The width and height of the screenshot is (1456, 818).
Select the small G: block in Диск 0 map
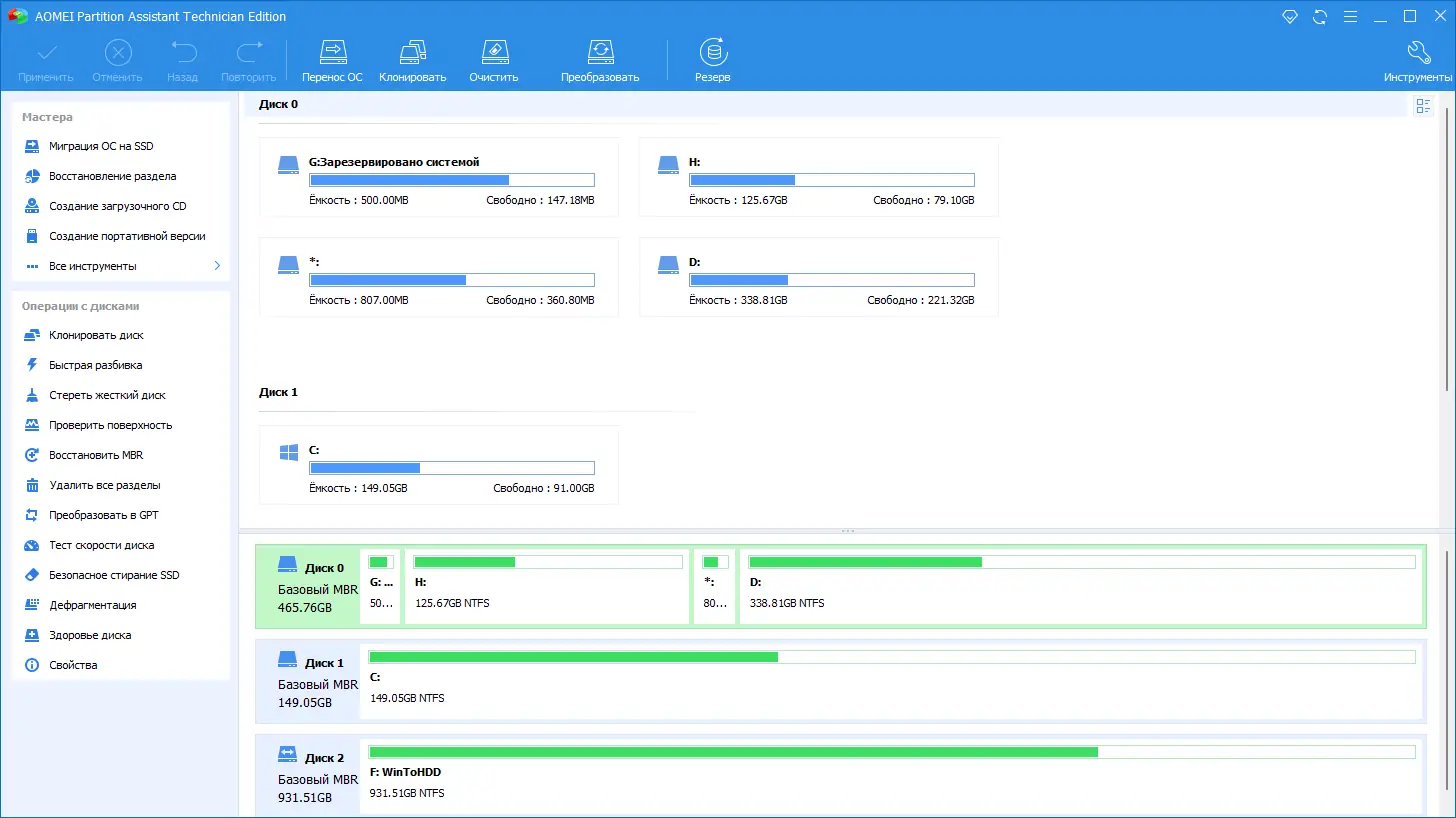click(x=380, y=587)
